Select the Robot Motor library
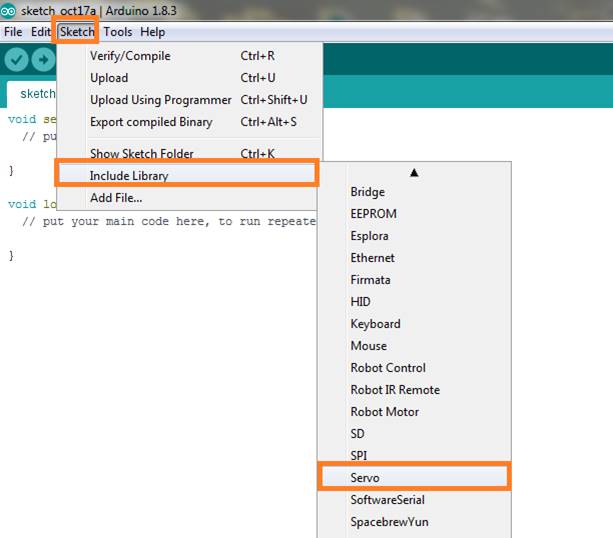 pos(414,412)
